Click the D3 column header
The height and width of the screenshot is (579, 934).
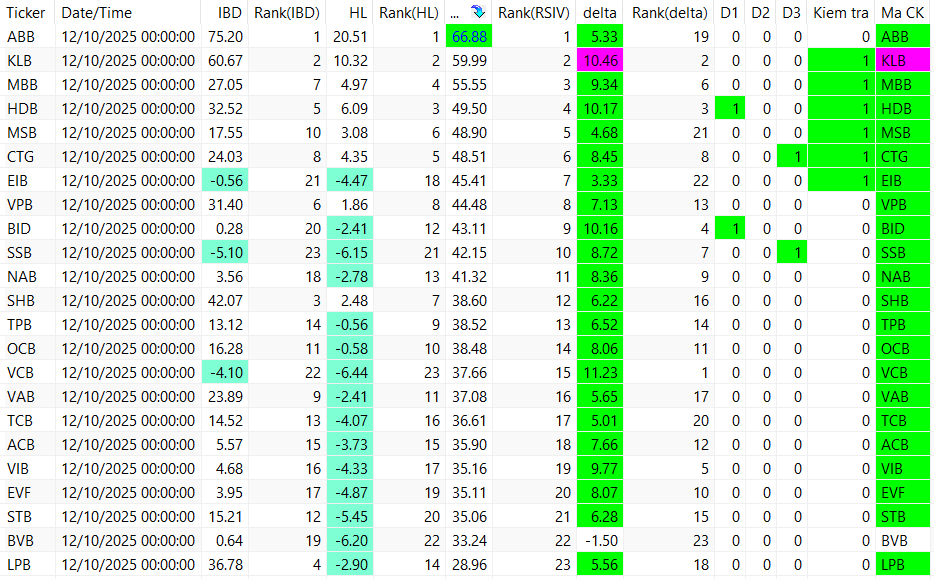791,13
